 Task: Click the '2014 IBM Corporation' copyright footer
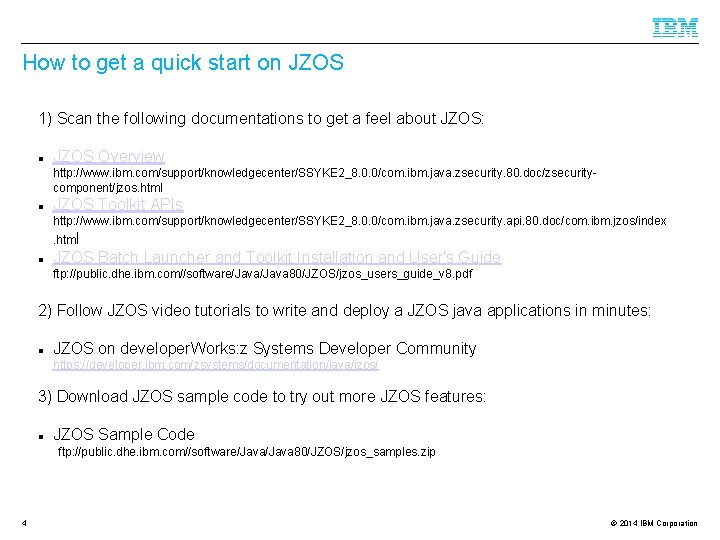click(x=654, y=523)
